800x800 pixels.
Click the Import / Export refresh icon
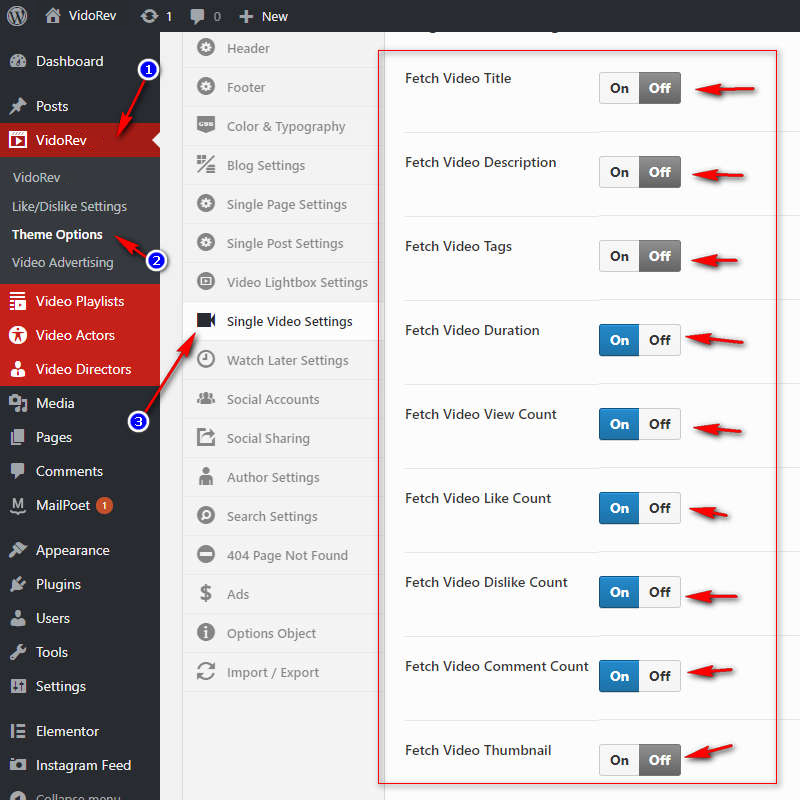coord(206,672)
